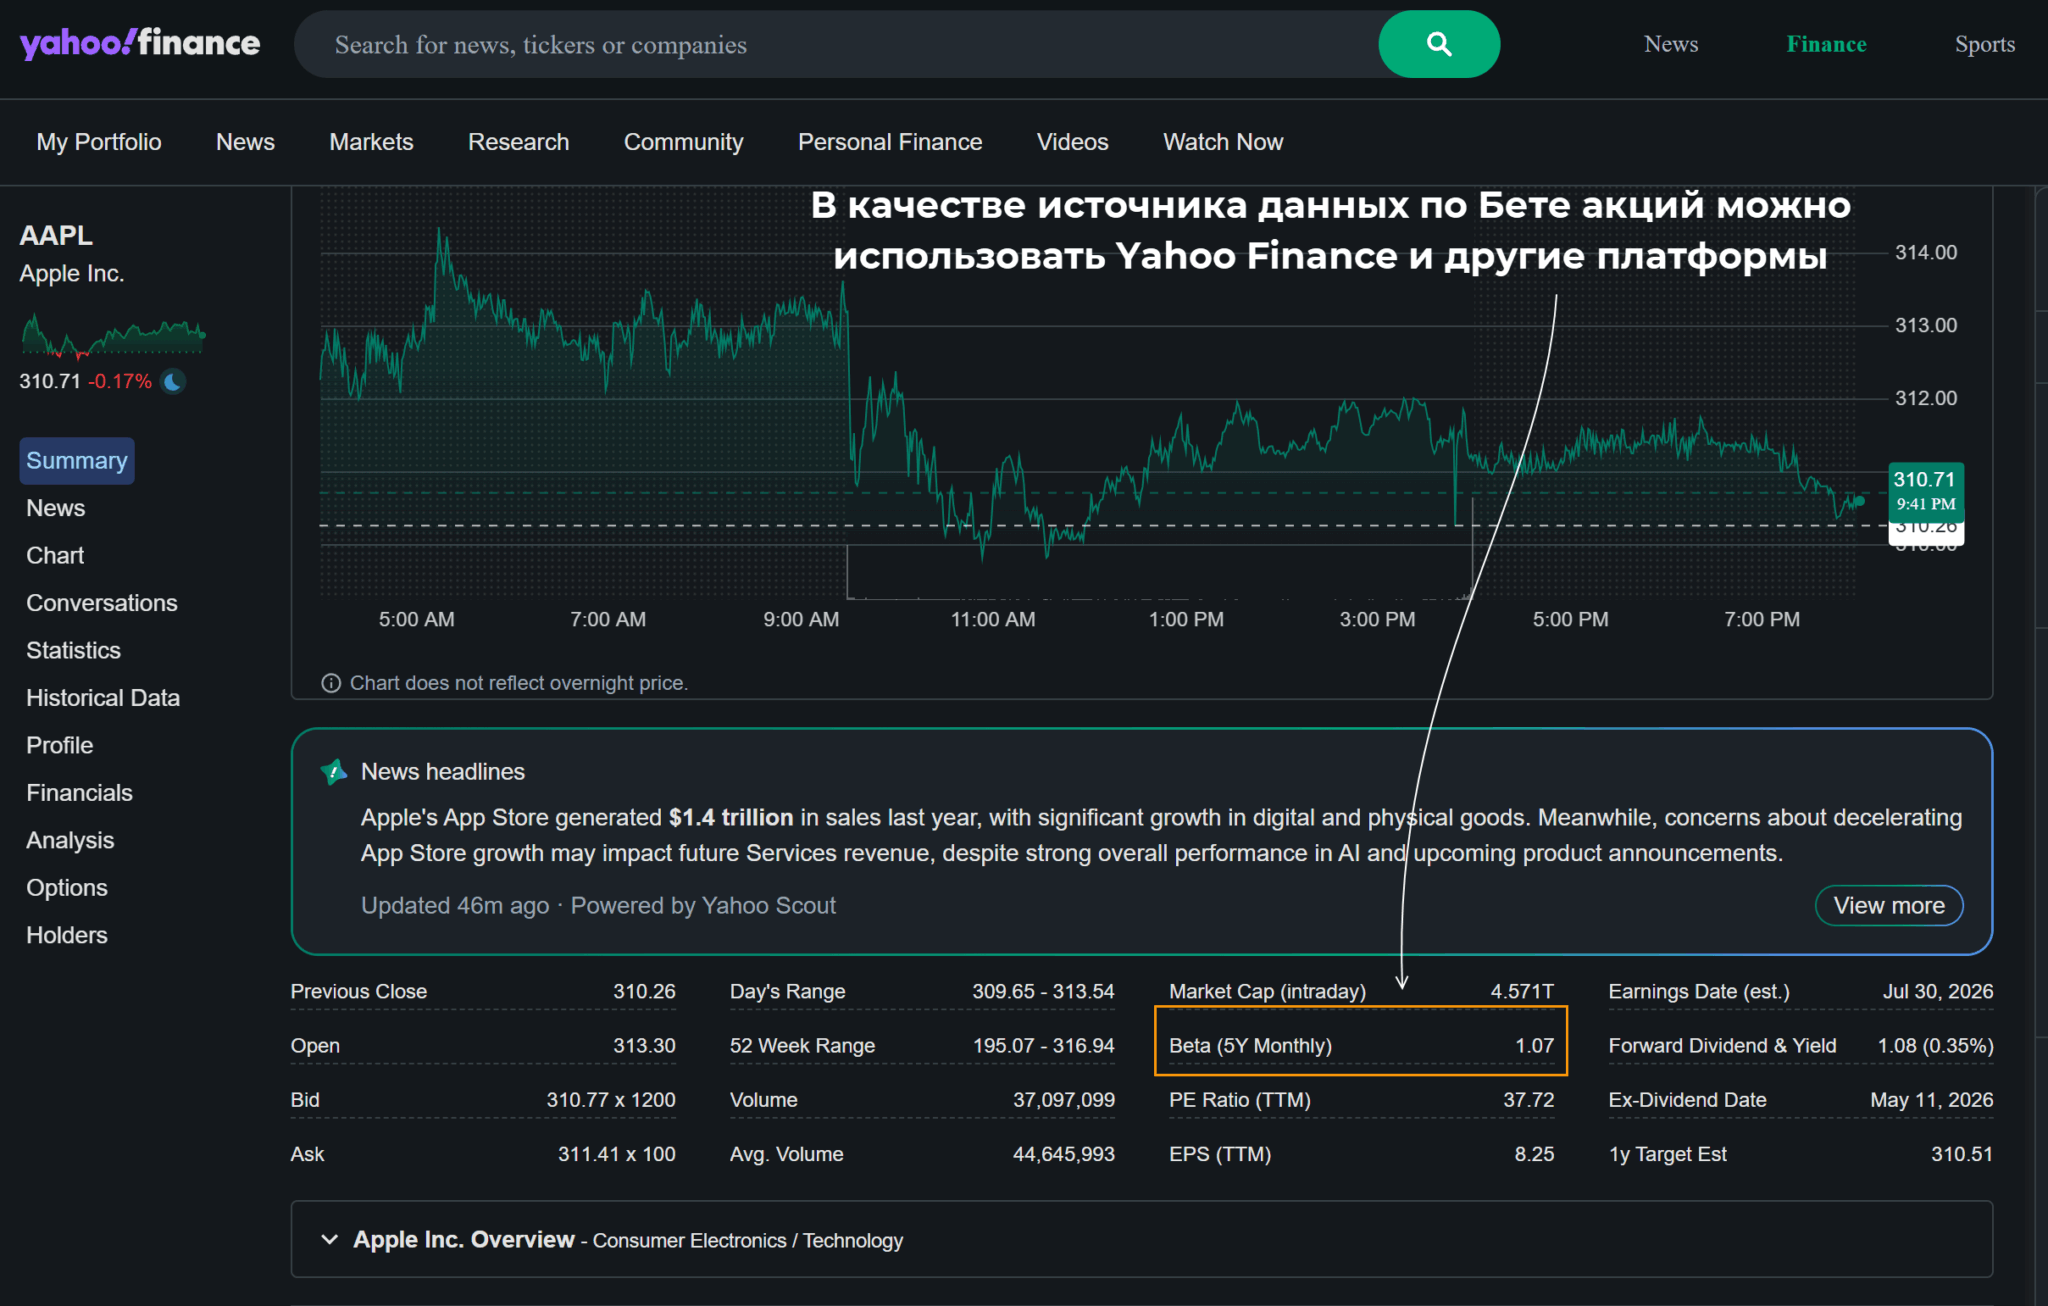Open the My Portfolio menu
2048x1306 pixels.
tap(99, 142)
